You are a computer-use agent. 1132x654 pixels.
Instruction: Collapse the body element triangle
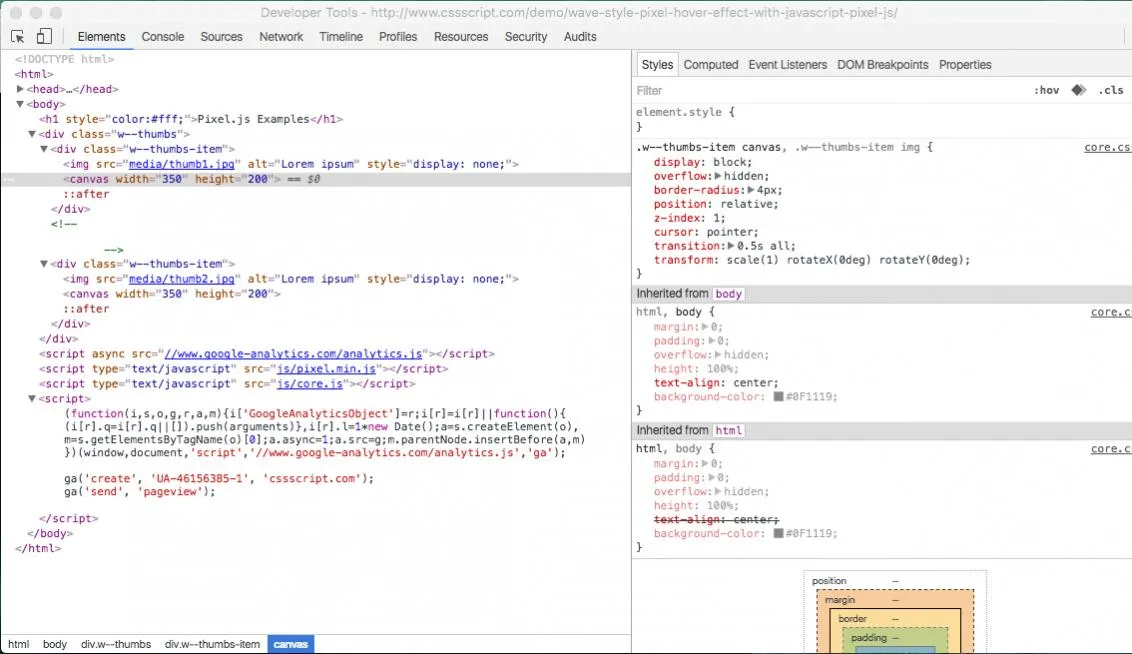coord(19,104)
